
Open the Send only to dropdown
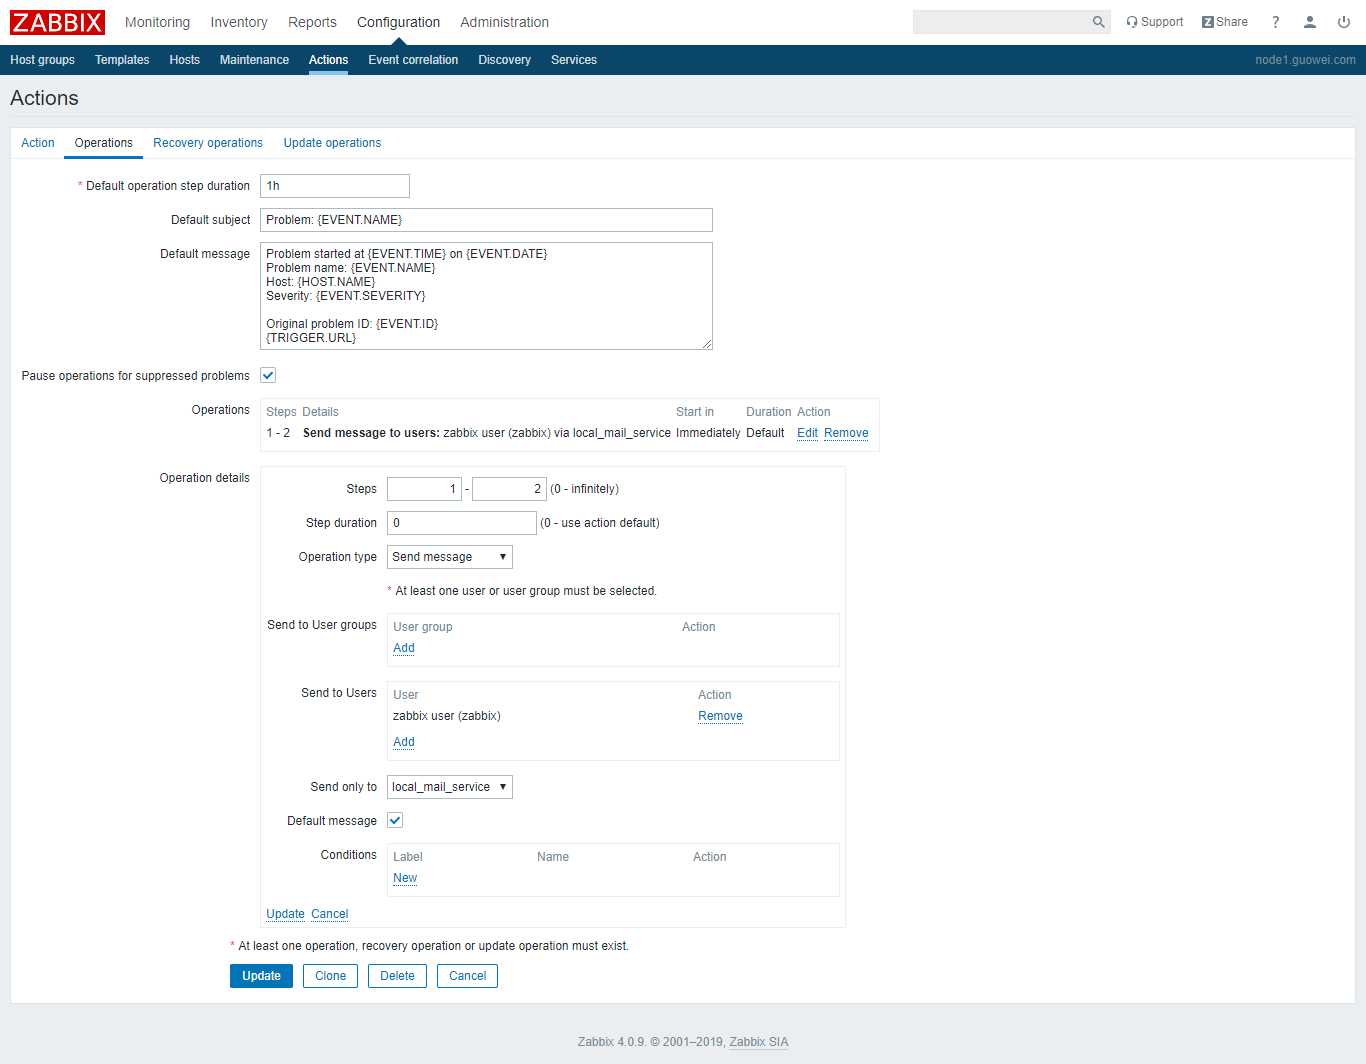[x=449, y=787]
